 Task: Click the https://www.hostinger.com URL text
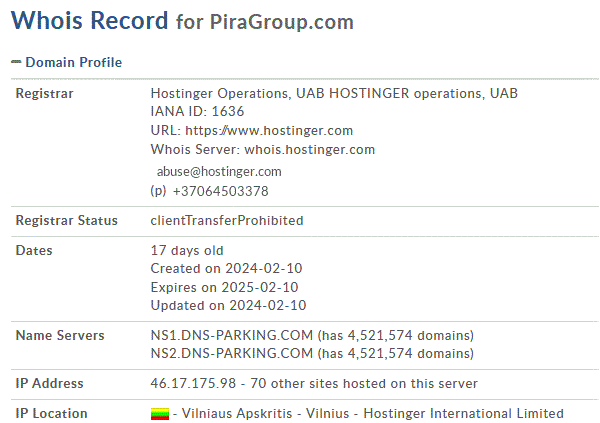pyautogui.click(x=269, y=131)
